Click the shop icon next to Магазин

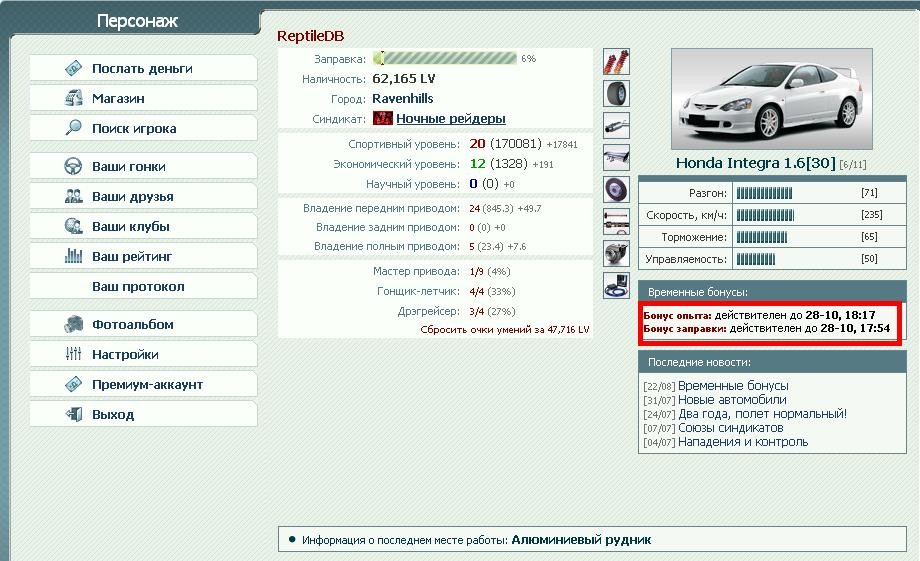(x=73, y=98)
